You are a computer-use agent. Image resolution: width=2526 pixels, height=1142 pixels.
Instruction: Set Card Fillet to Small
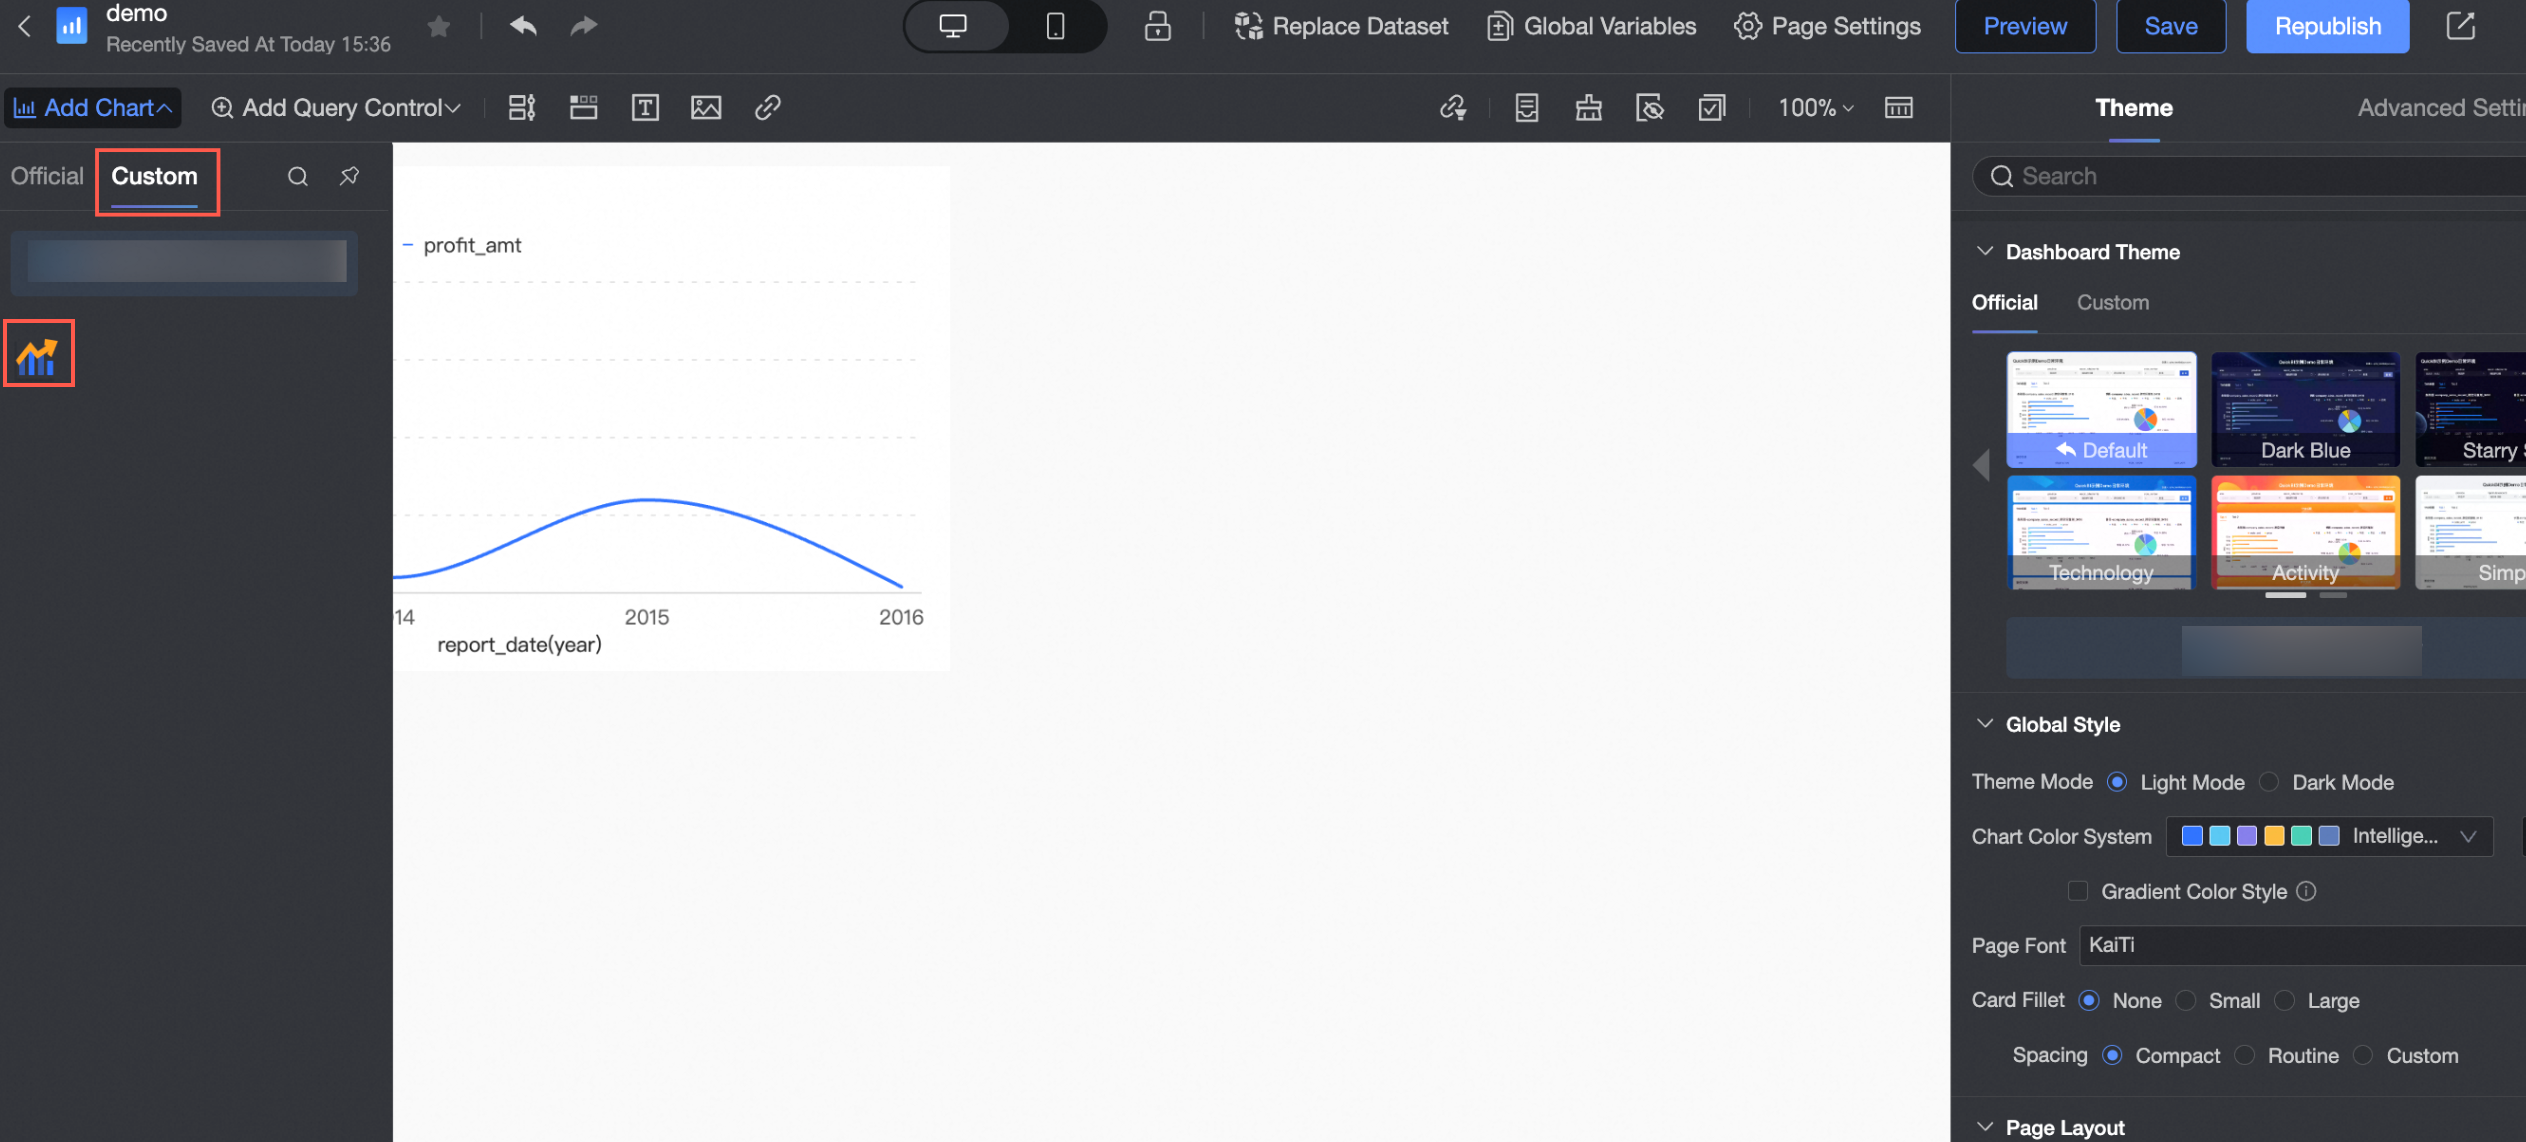click(2186, 1000)
